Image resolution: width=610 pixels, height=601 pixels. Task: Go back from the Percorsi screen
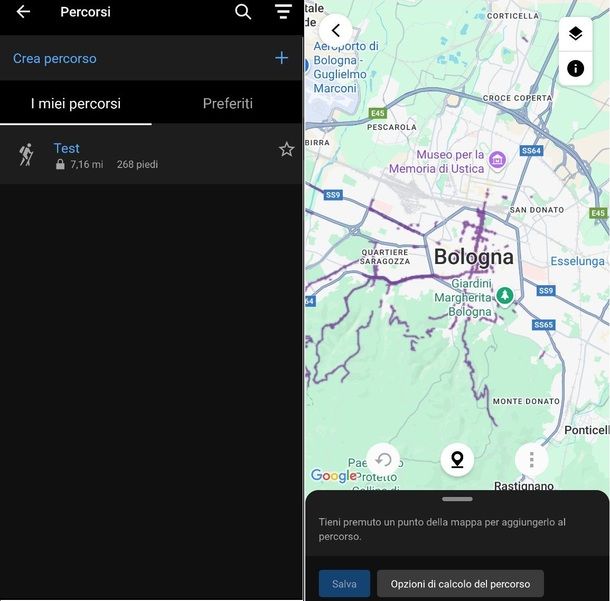pyautogui.click(x=23, y=12)
